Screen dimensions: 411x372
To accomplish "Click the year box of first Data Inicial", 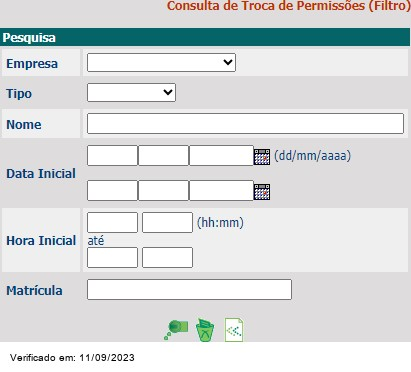I will (221, 155).
